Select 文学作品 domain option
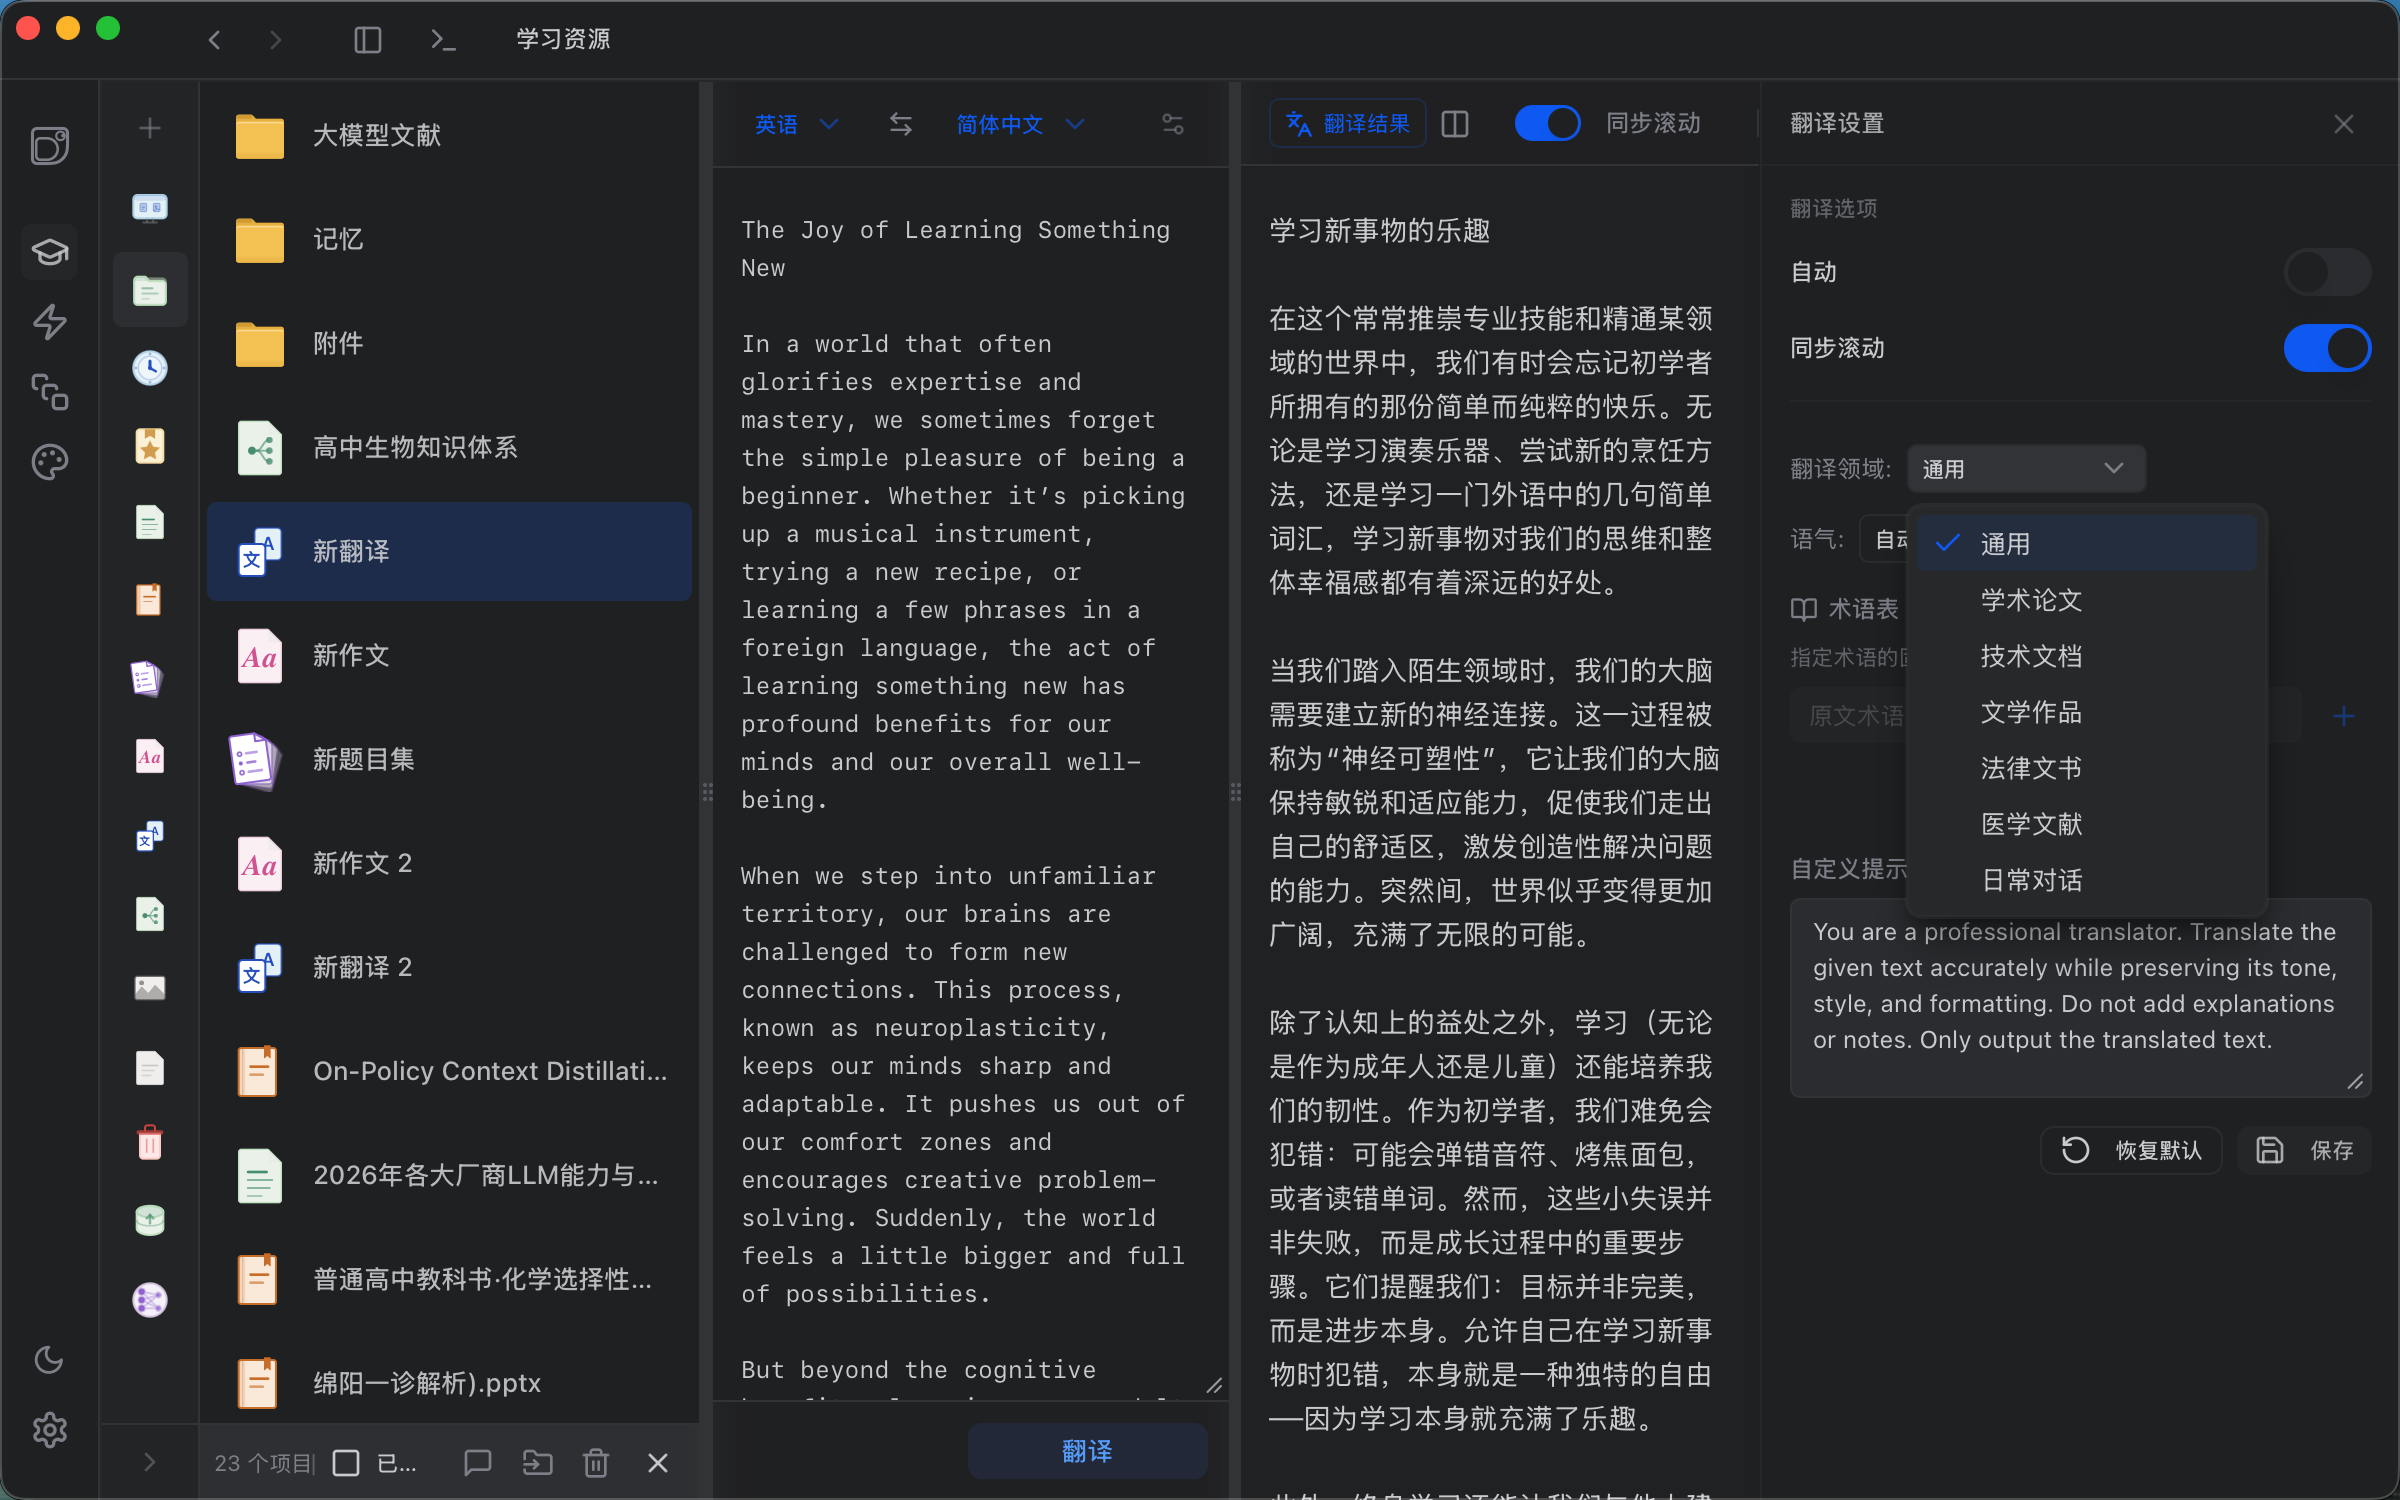 2087,712
